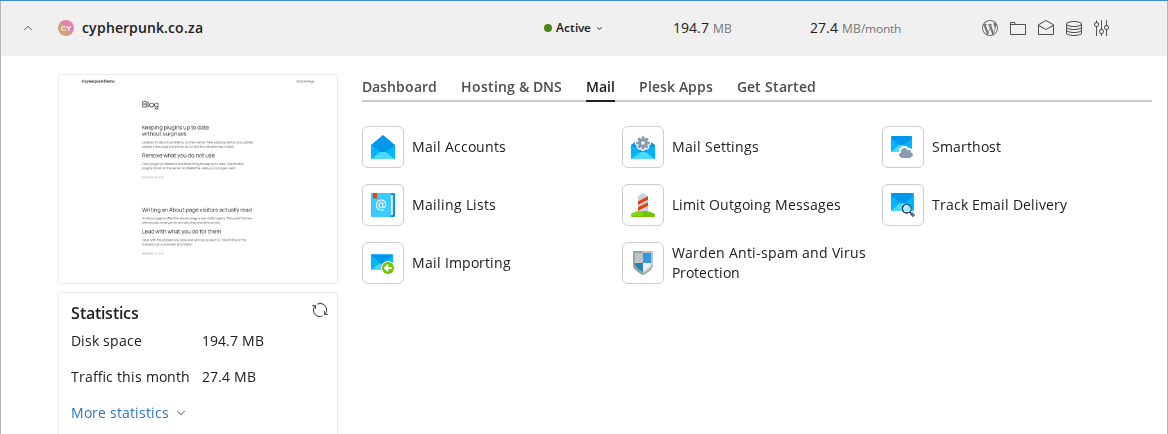Open the Mail Accounts envelope icon
The width and height of the screenshot is (1168, 434).
[383, 147]
